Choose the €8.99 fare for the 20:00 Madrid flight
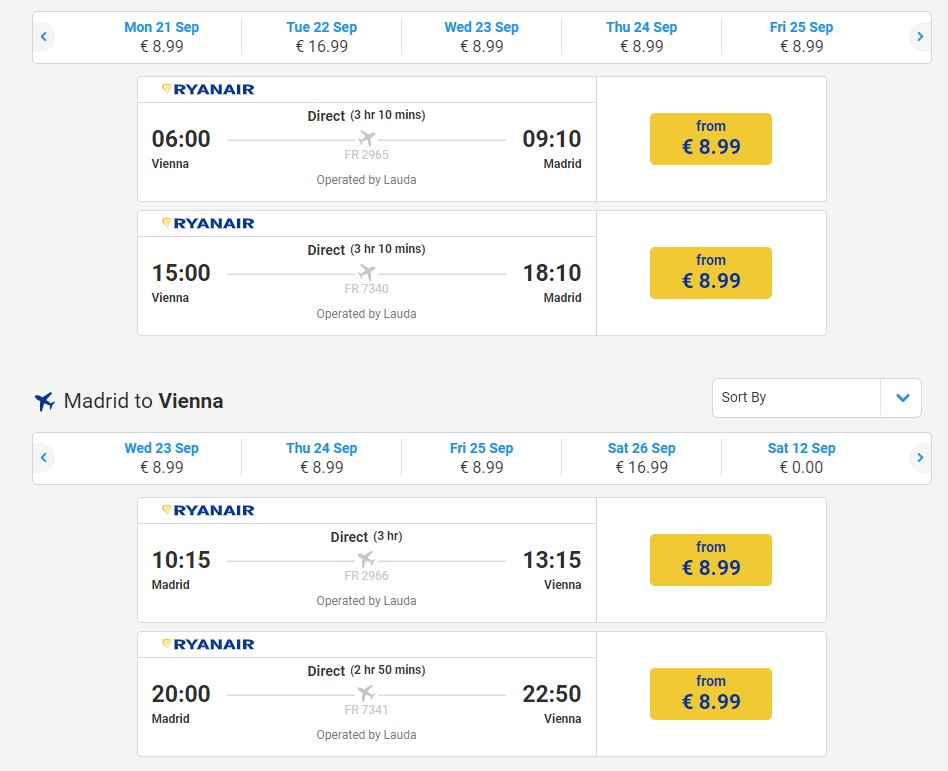948x771 pixels. (x=710, y=694)
